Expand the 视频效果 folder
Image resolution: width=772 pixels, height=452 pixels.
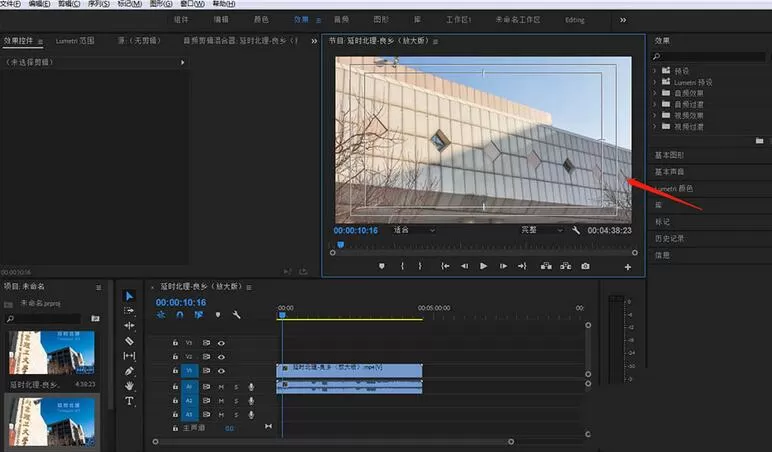(x=655, y=115)
